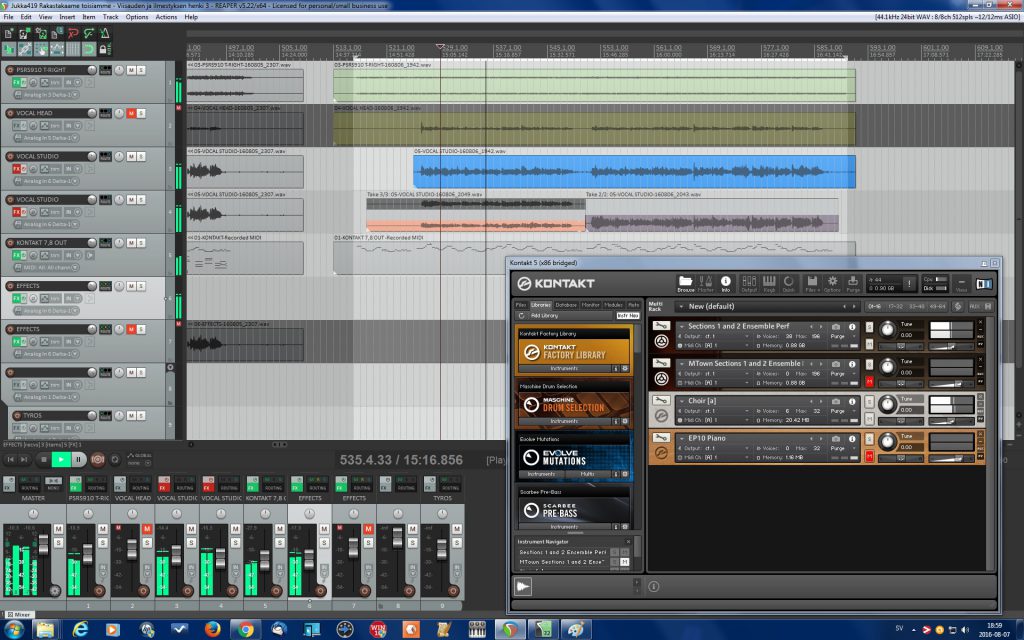Click the green redo arrow toolbar icon
Screen dimensions: 1024x640
click(88, 33)
